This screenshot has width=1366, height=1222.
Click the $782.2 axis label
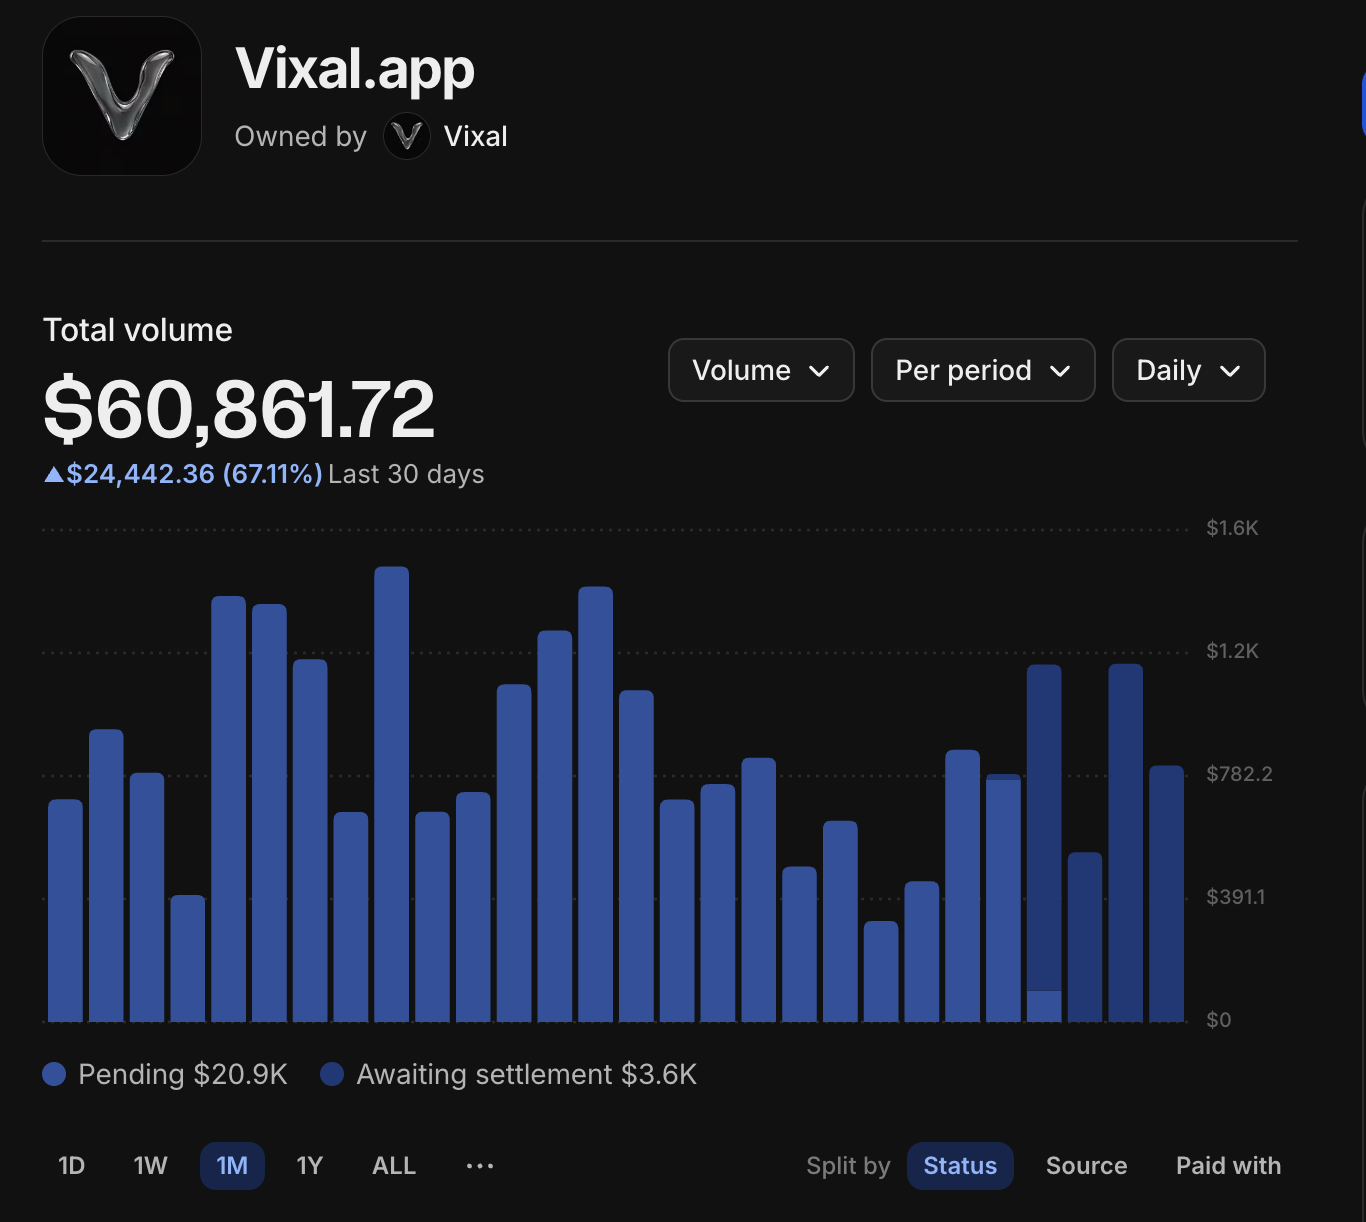tap(1239, 774)
